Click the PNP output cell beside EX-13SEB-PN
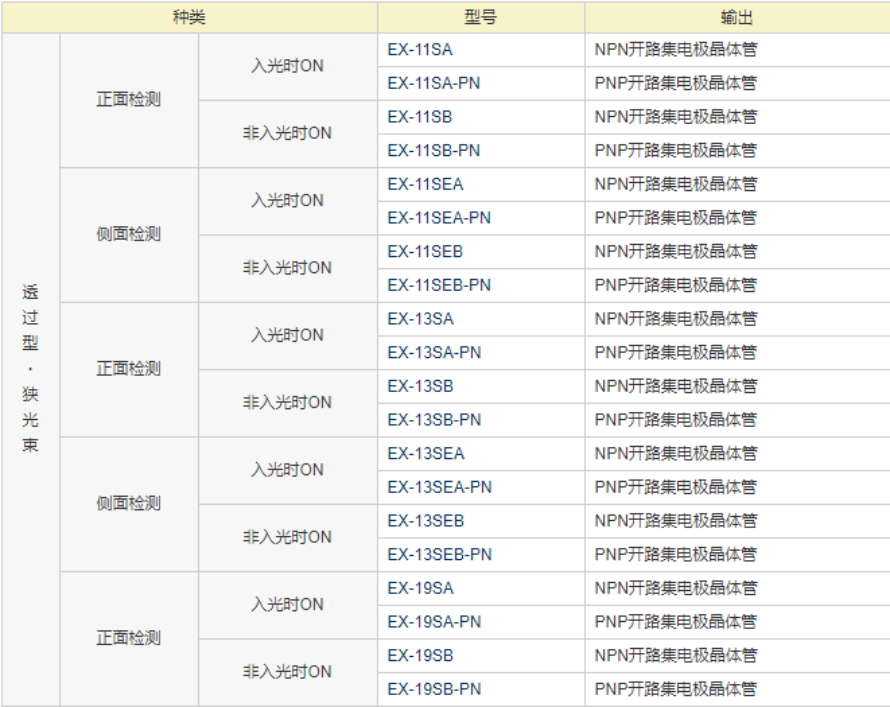The width and height of the screenshot is (890, 707). pyautogui.click(x=676, y=555)
